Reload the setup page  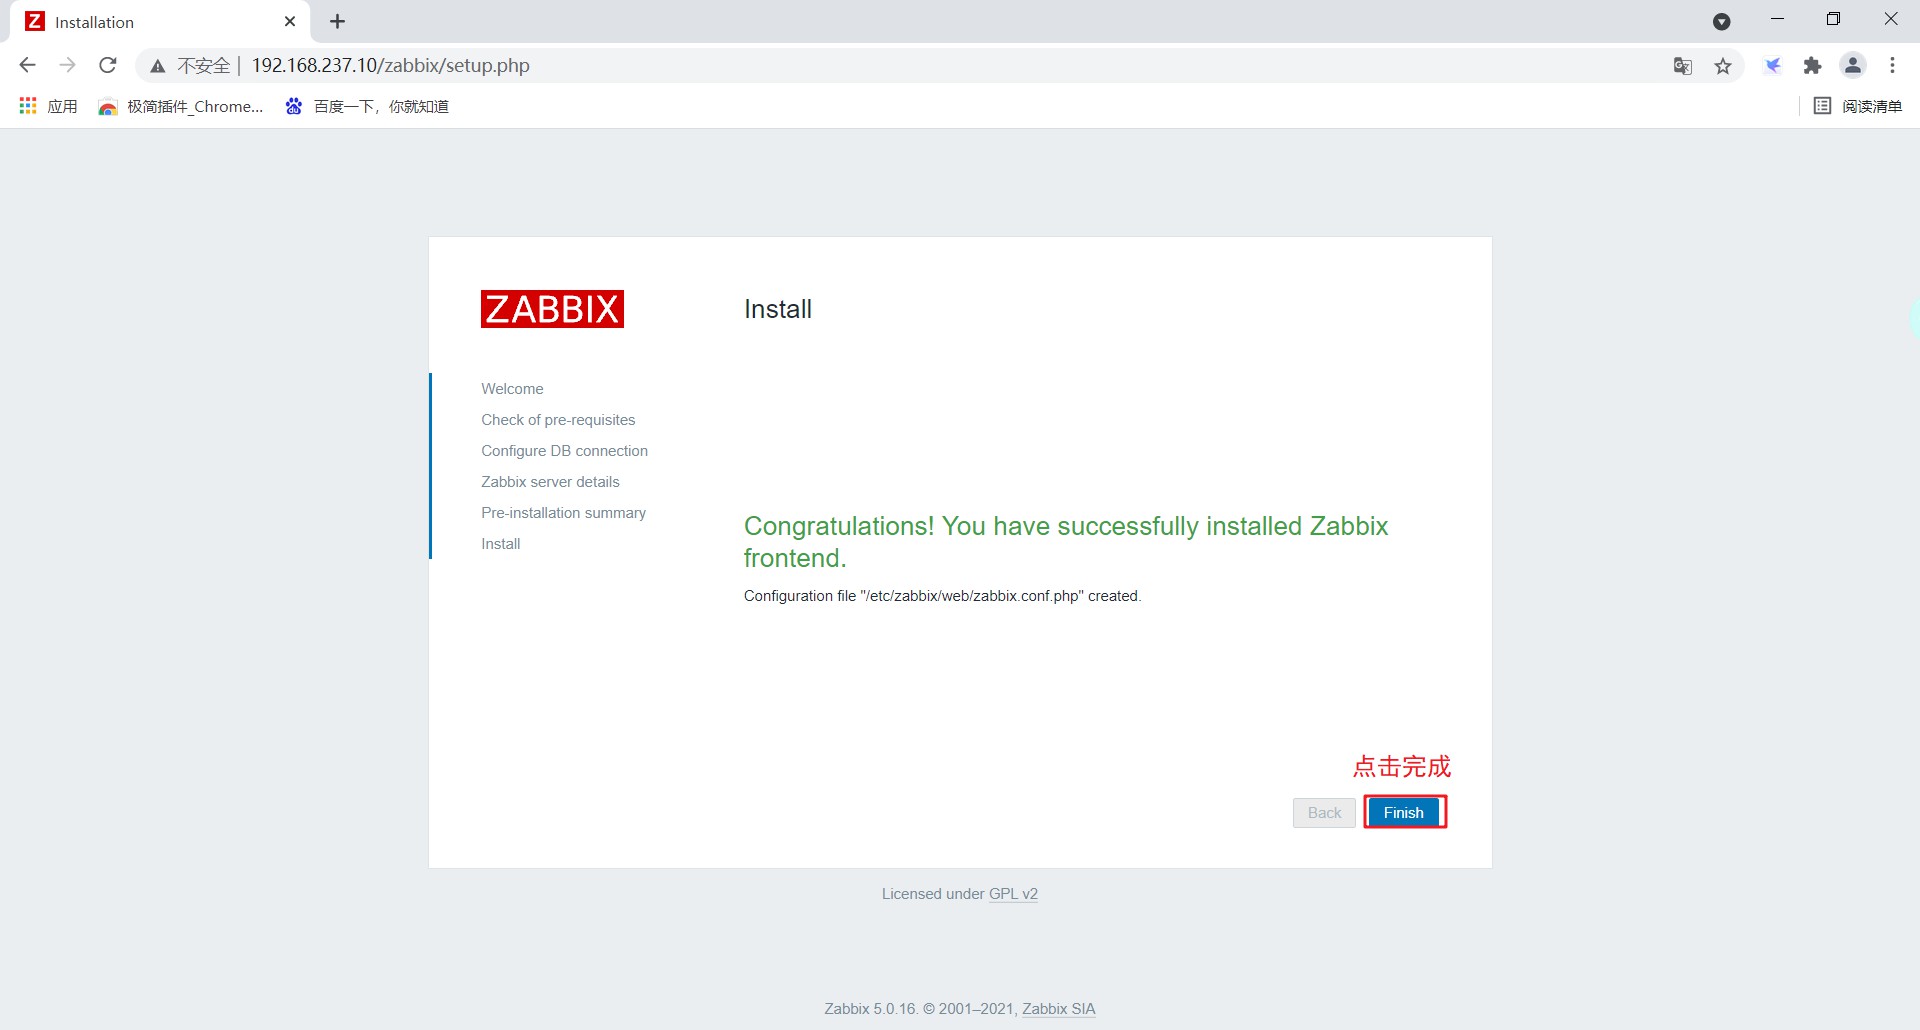108,65
